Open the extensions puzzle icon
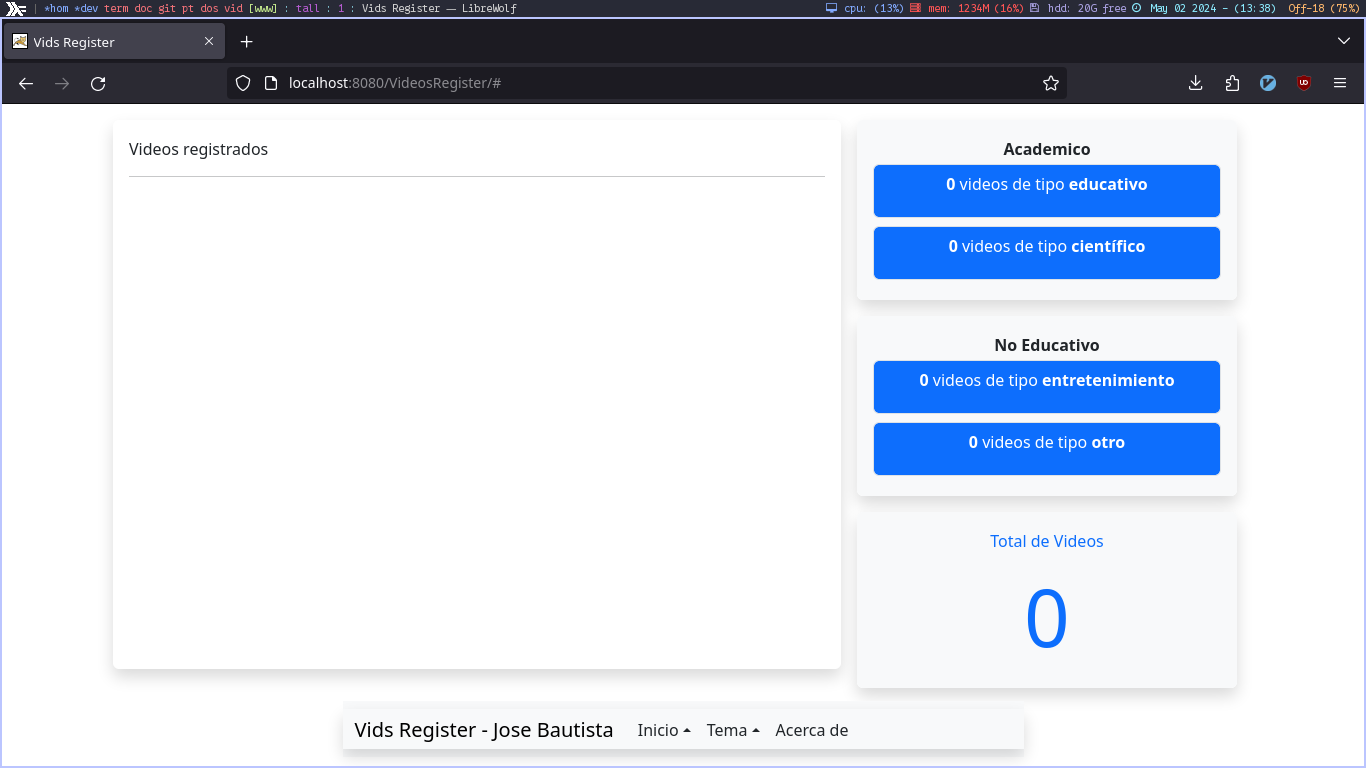This screenshot has width=1366, height=768. point(1232,84)
